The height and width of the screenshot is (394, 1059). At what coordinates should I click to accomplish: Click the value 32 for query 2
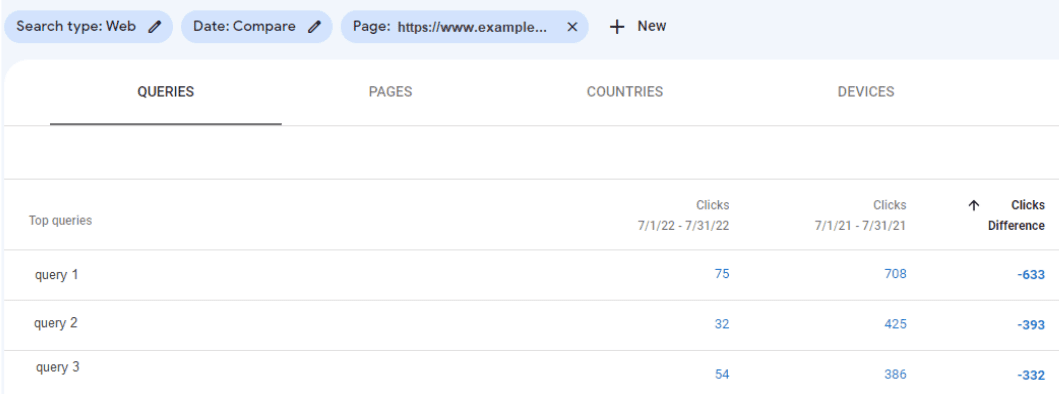tap(722, 324)
